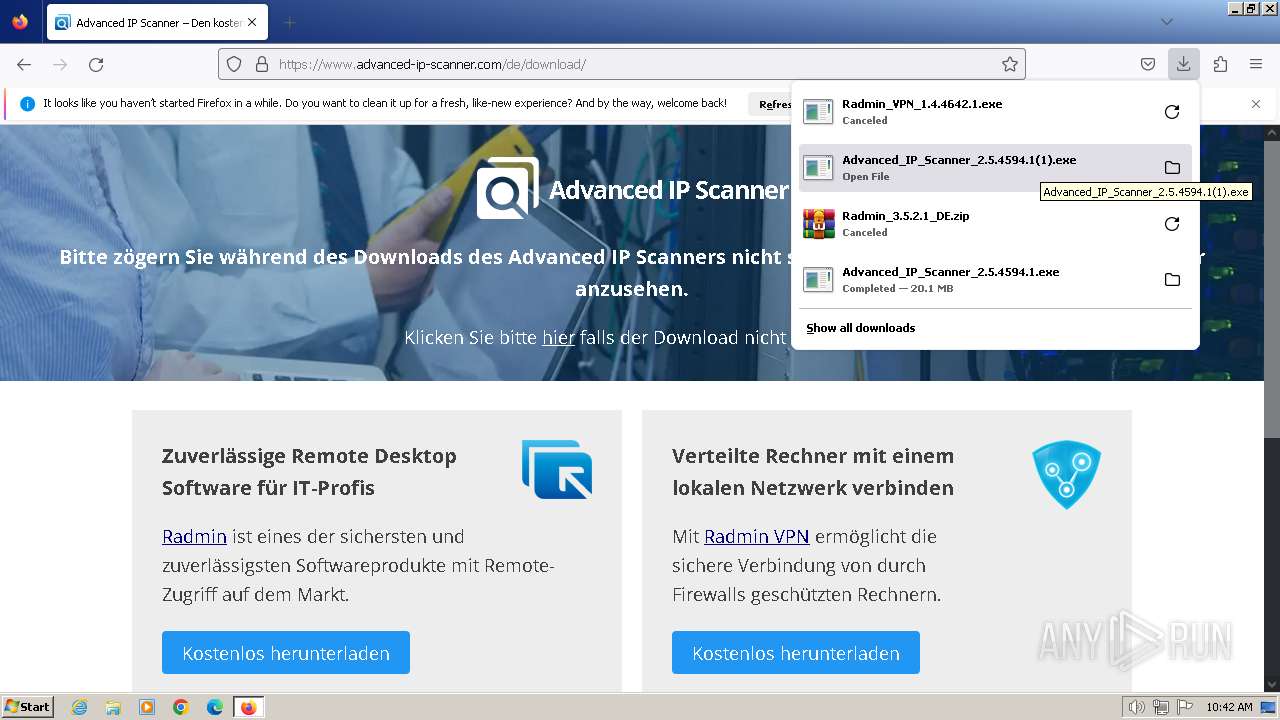Open the Radmin link
Screen dimensions: 1280x720
pyautogui.click(x=194, y=537)
